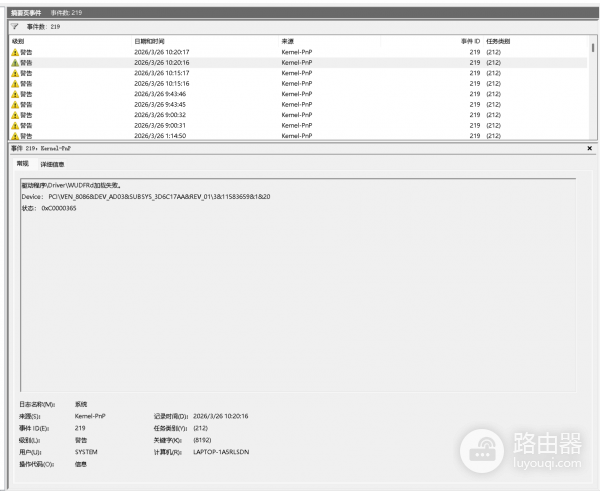Click warning icon of the 10:15:17 event

tap(15, 73)
